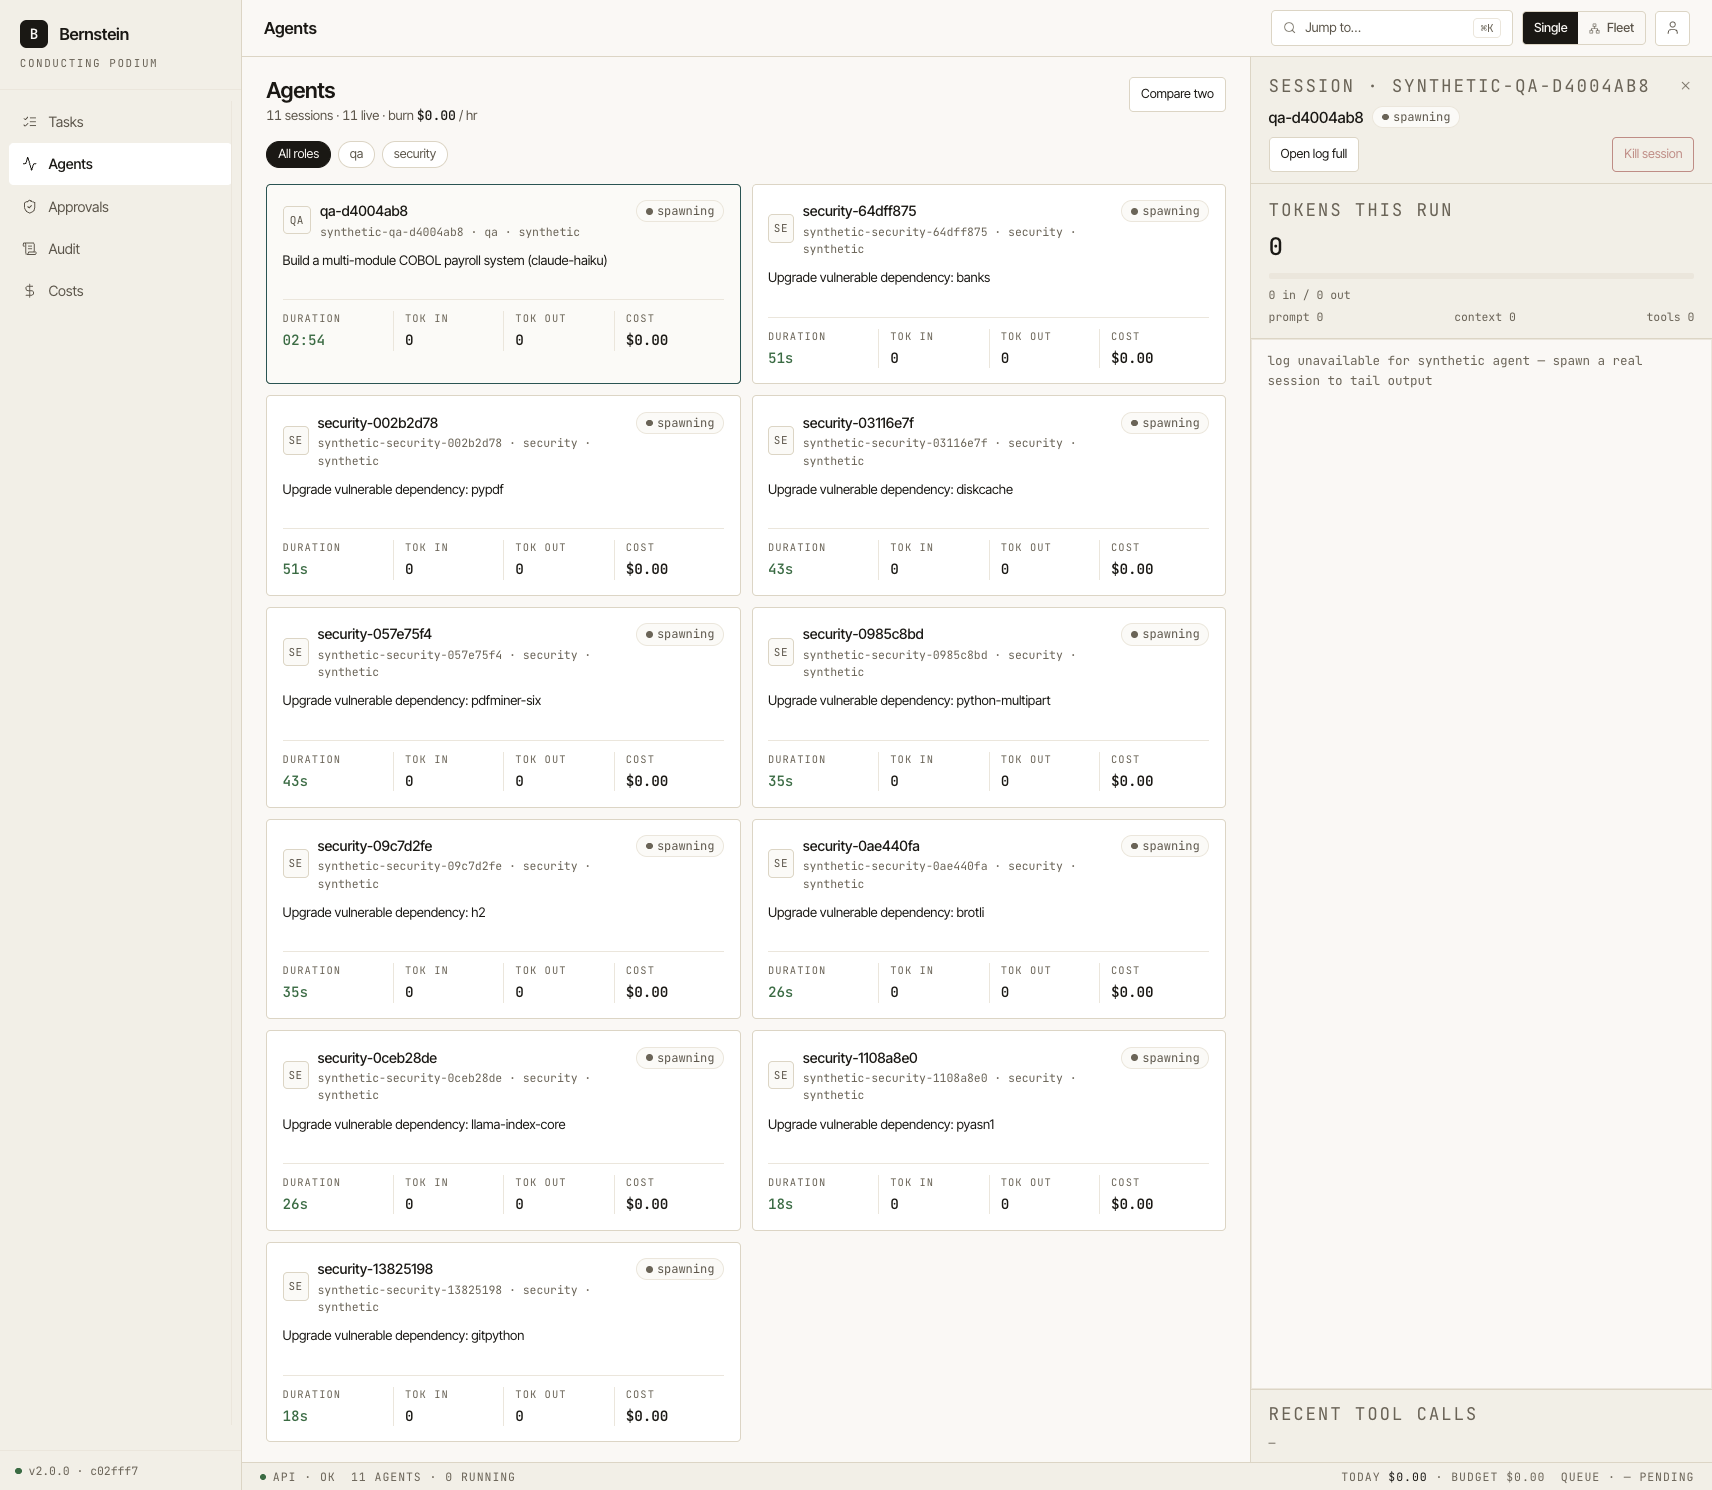Click the SE badge on security-64dff875 card
Viewport: 1712px width, 1490px height.
(781, 228)
